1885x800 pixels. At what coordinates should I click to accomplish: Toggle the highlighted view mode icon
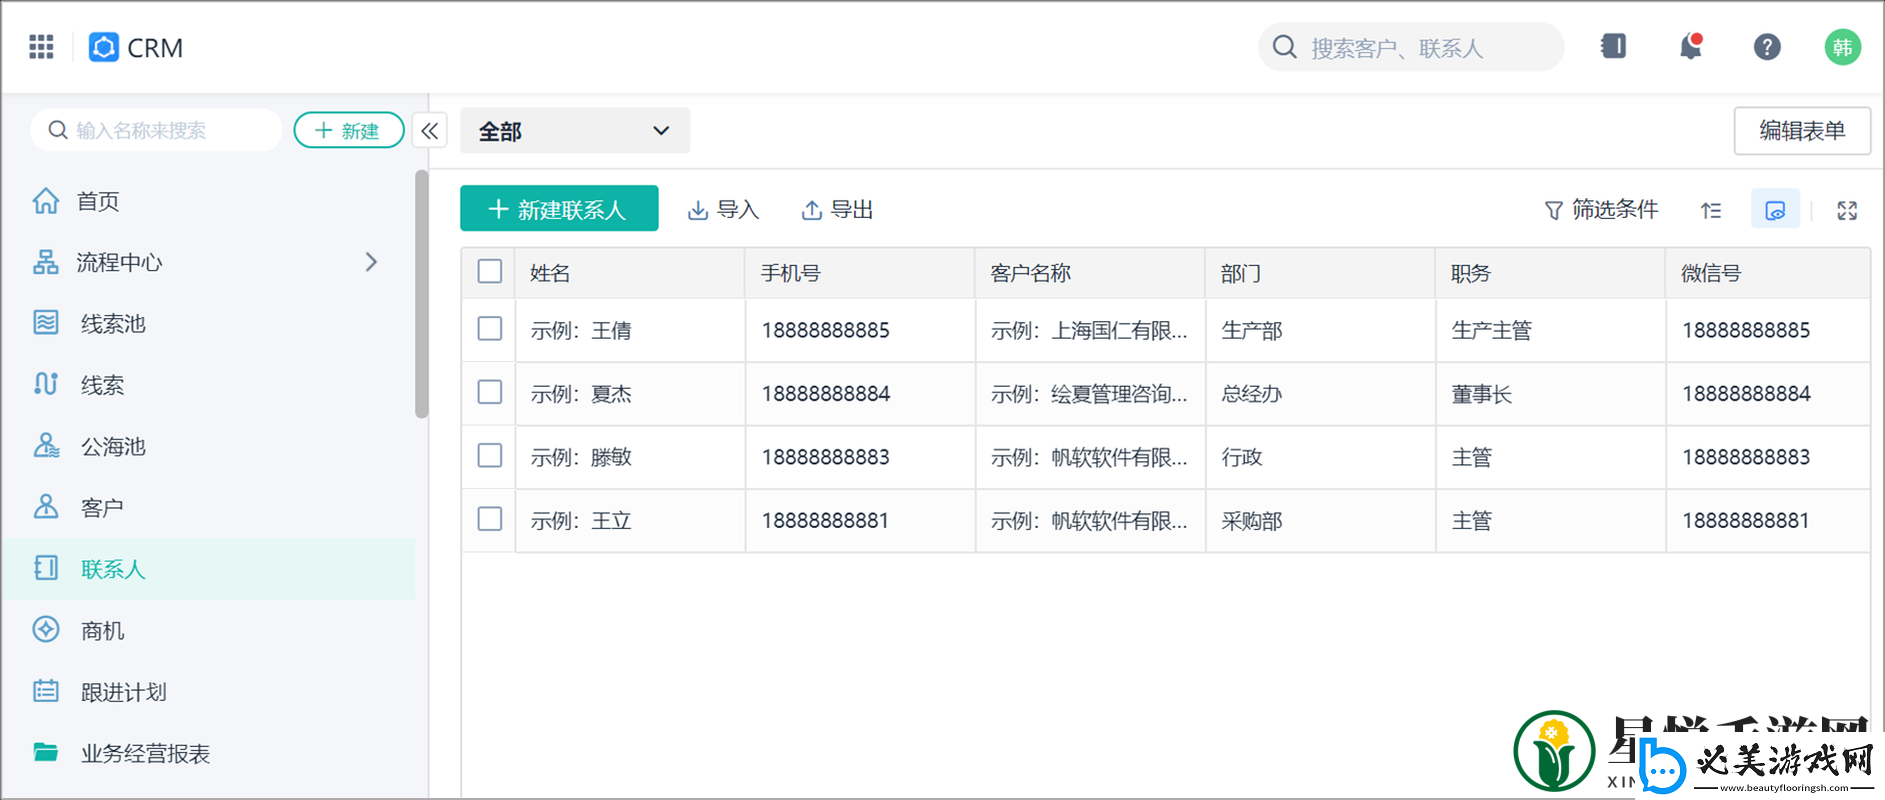click(x=1774, y=210)
